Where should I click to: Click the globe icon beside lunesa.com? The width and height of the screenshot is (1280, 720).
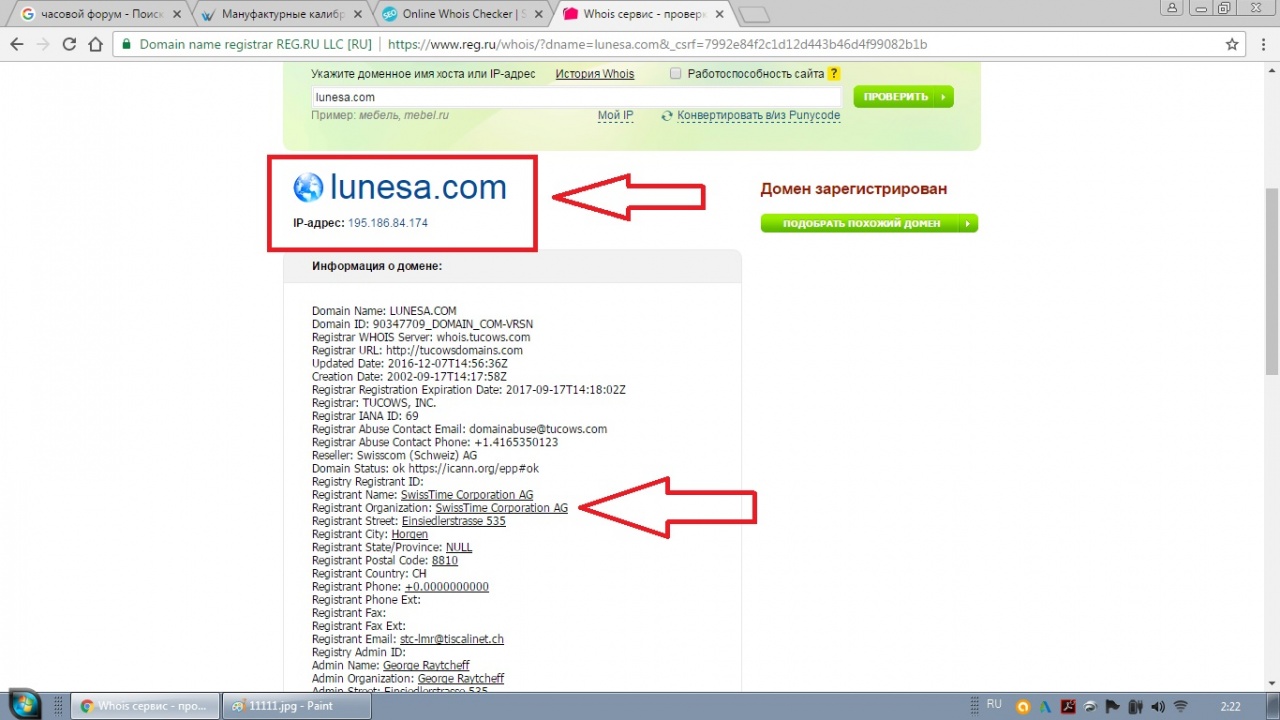(x=308, y=187)
